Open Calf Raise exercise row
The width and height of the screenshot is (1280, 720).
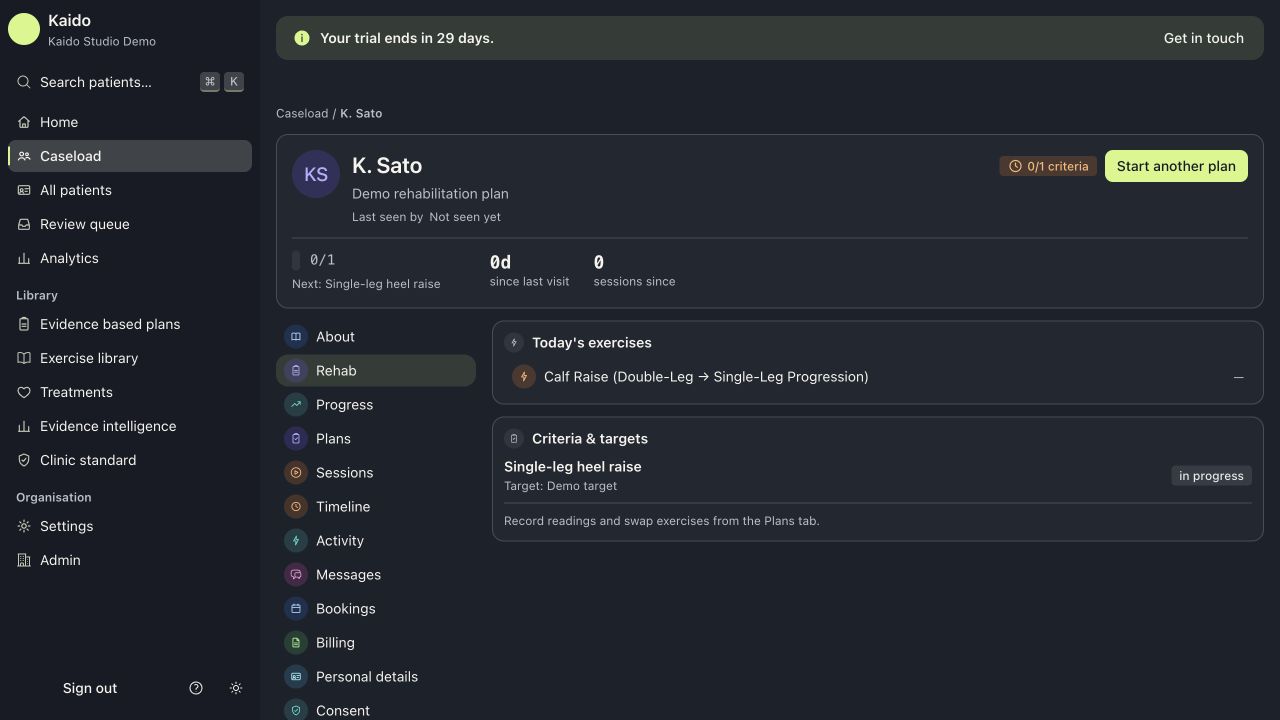878,377
